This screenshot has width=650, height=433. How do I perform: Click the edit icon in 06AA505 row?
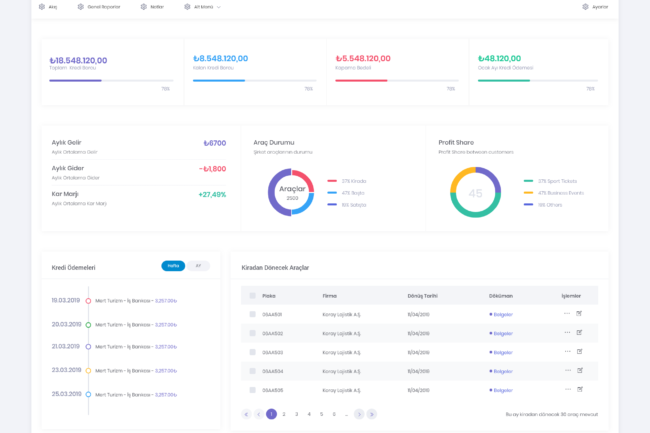tap(579, 390)
